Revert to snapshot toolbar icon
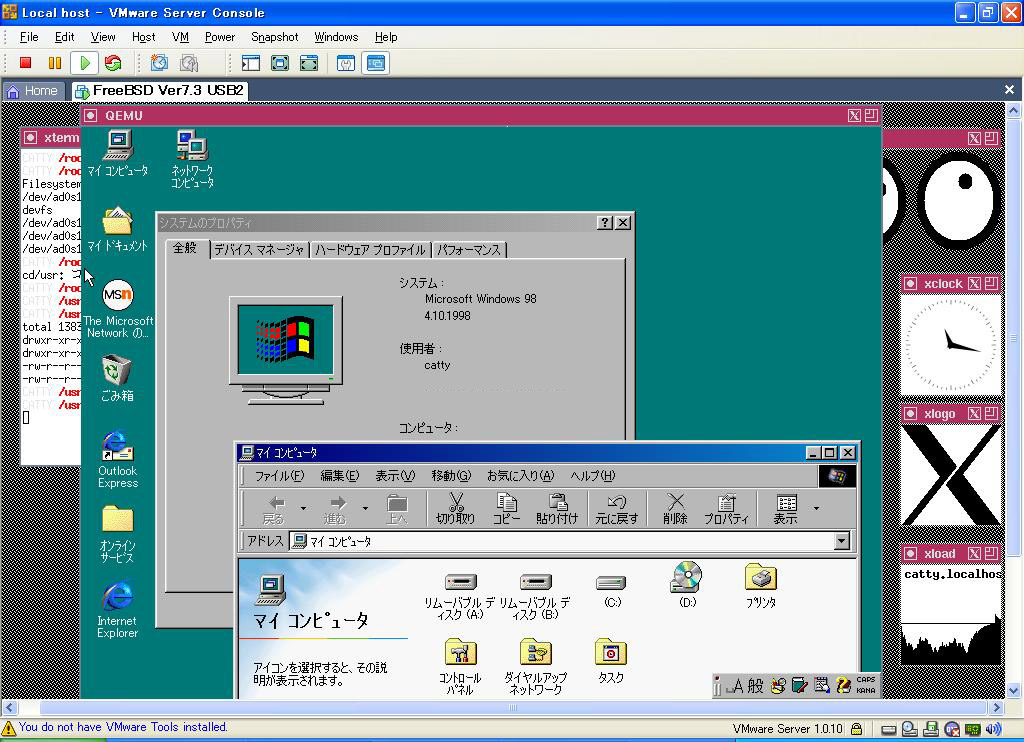Screen dimensions: 1024x742 click(x=189, y=63)
